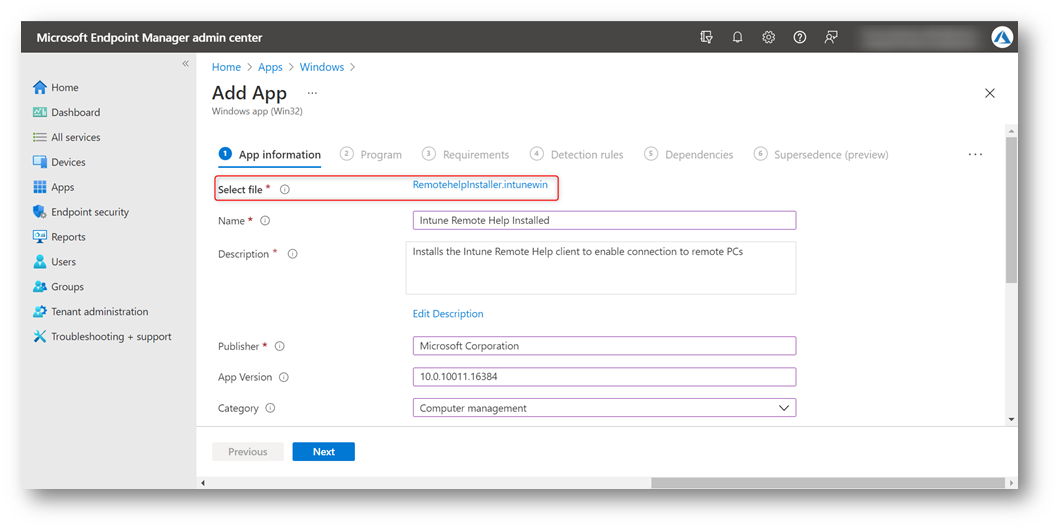This screenshot has width=1060, height=531.
Task: Click the Endpoint security shield icon
Action: coord(40,212)
